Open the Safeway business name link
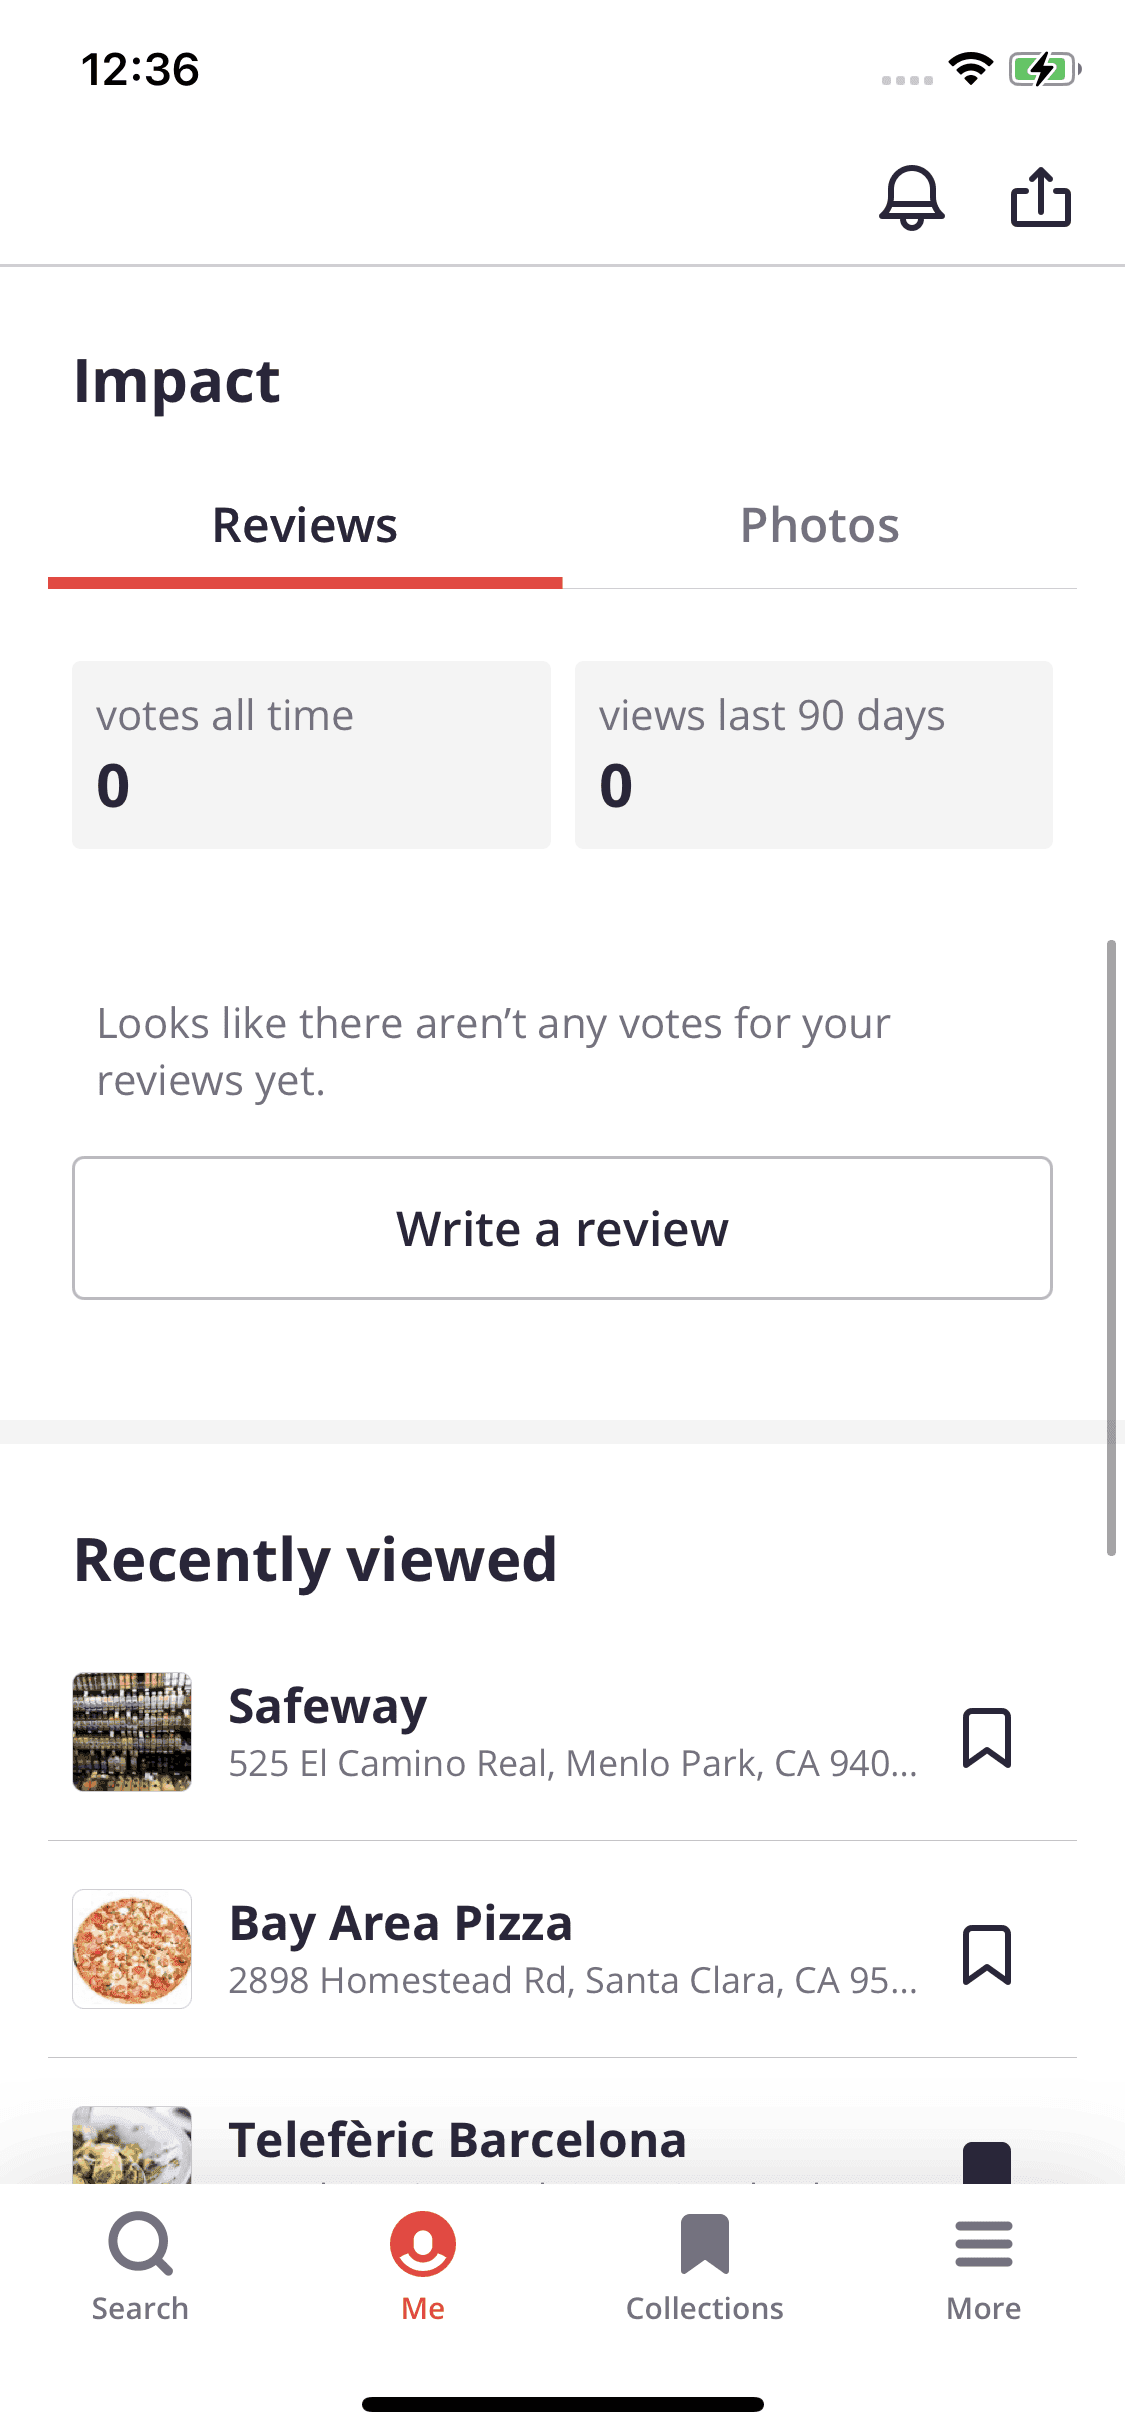This screenshot has height=2436, width=1125. (x=328, y=1706)
